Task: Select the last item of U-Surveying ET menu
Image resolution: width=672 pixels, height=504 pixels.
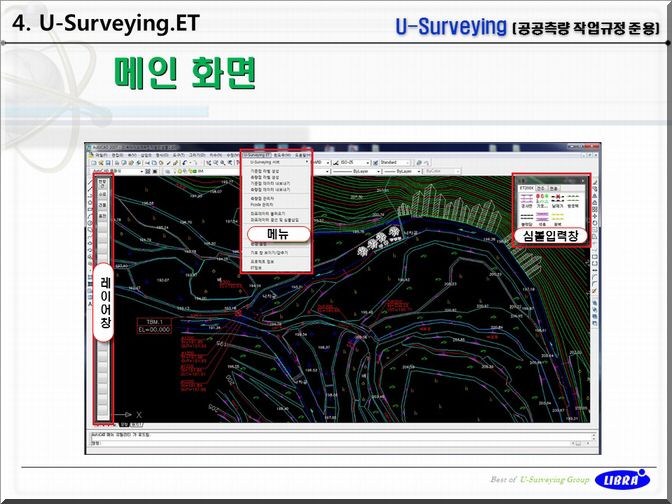Action: [x=276, y=267]
